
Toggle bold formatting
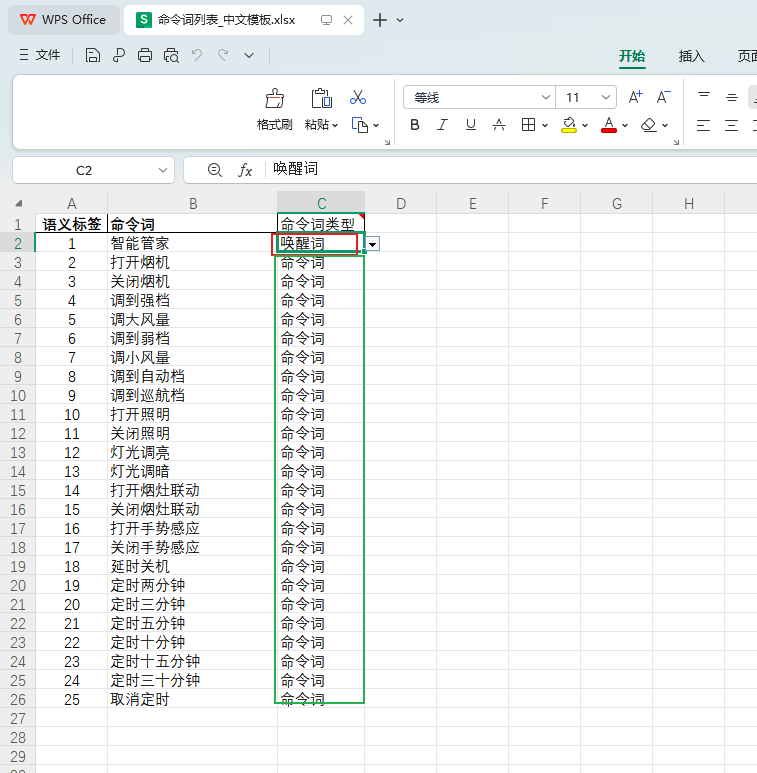point(415,125)
